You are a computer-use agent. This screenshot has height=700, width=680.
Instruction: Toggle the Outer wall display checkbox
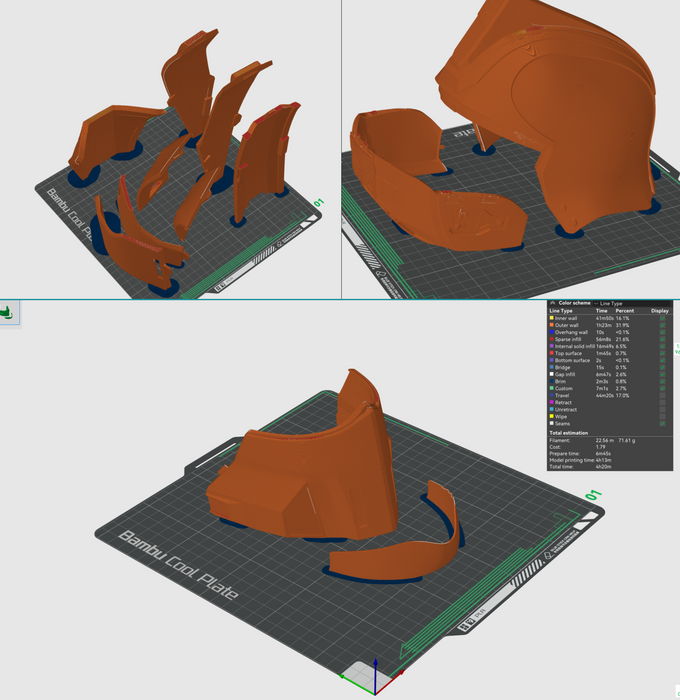click(661, 325)
